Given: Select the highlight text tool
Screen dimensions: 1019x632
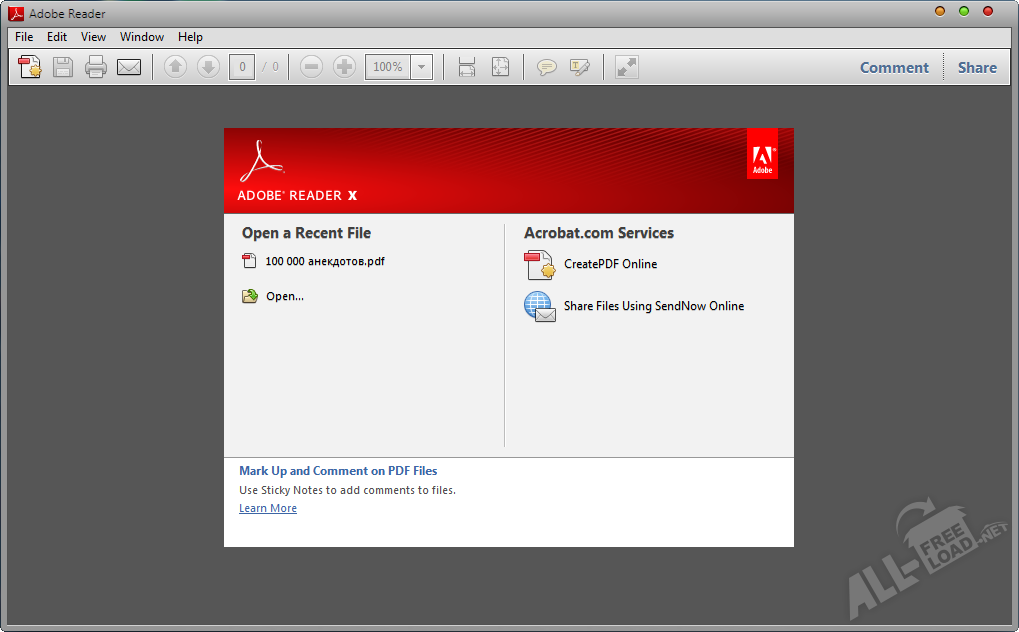Looking at the screenshot, I should pyautogui.click(x=579, y=67).
